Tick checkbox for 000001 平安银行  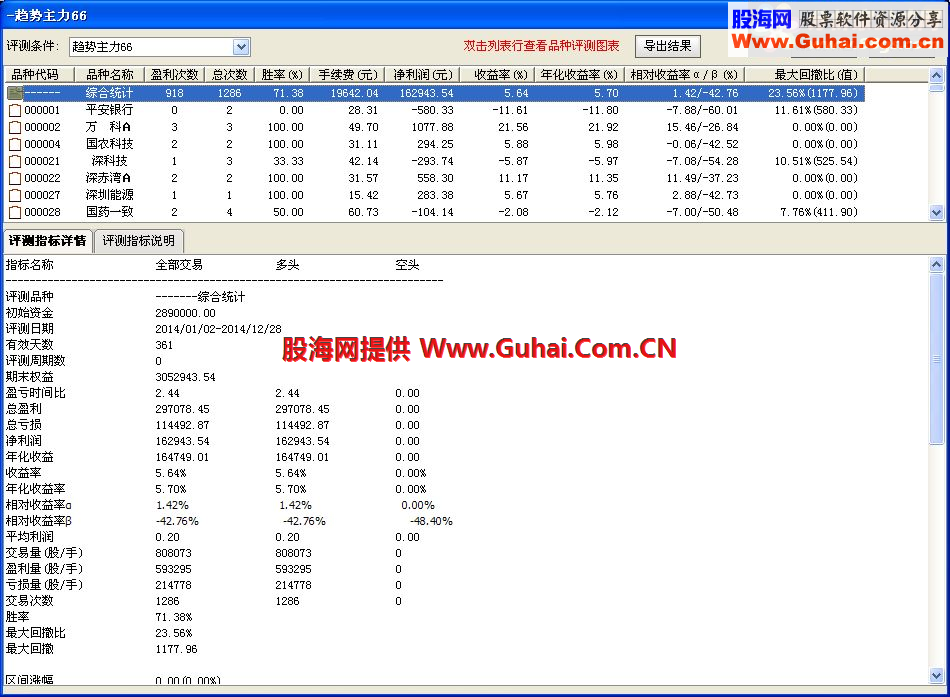click(x=15, y=110)
